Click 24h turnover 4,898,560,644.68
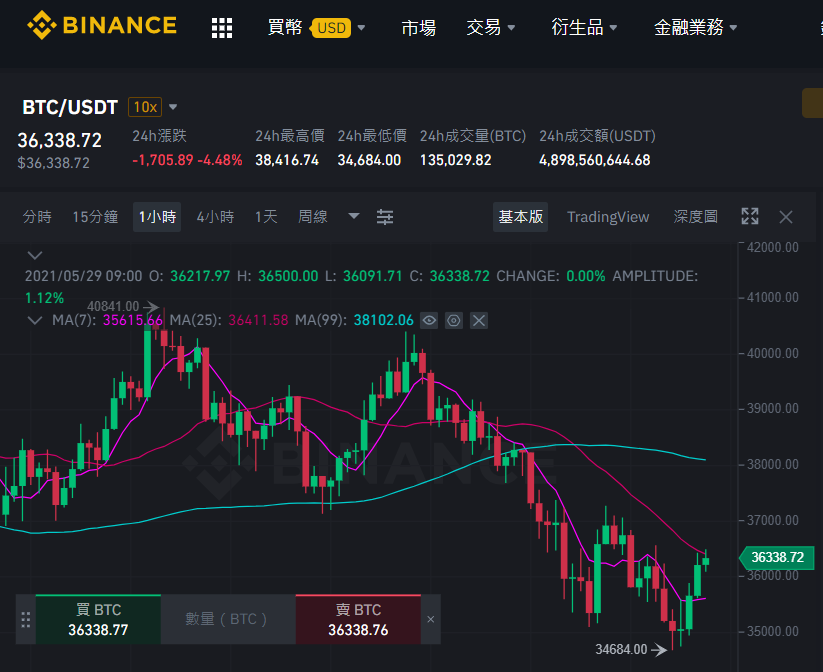 click(595, 160)
